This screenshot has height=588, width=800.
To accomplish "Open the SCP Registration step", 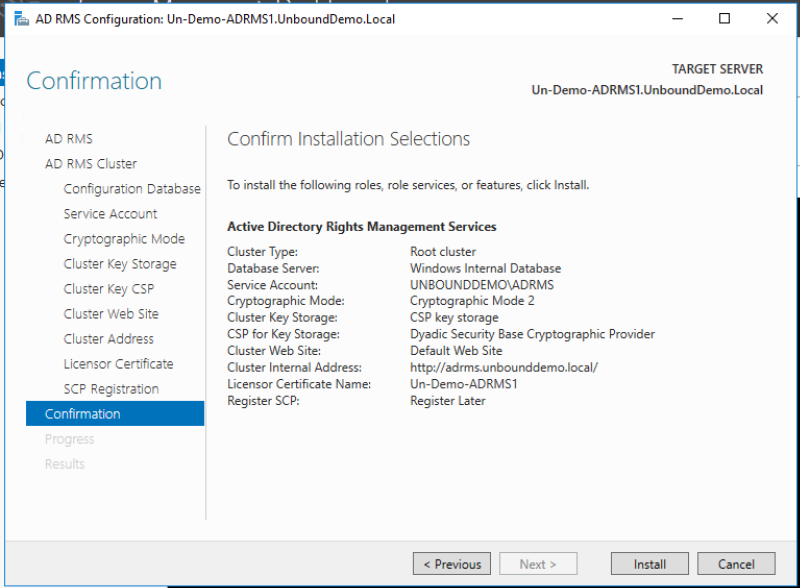I will tap(111, 389).
